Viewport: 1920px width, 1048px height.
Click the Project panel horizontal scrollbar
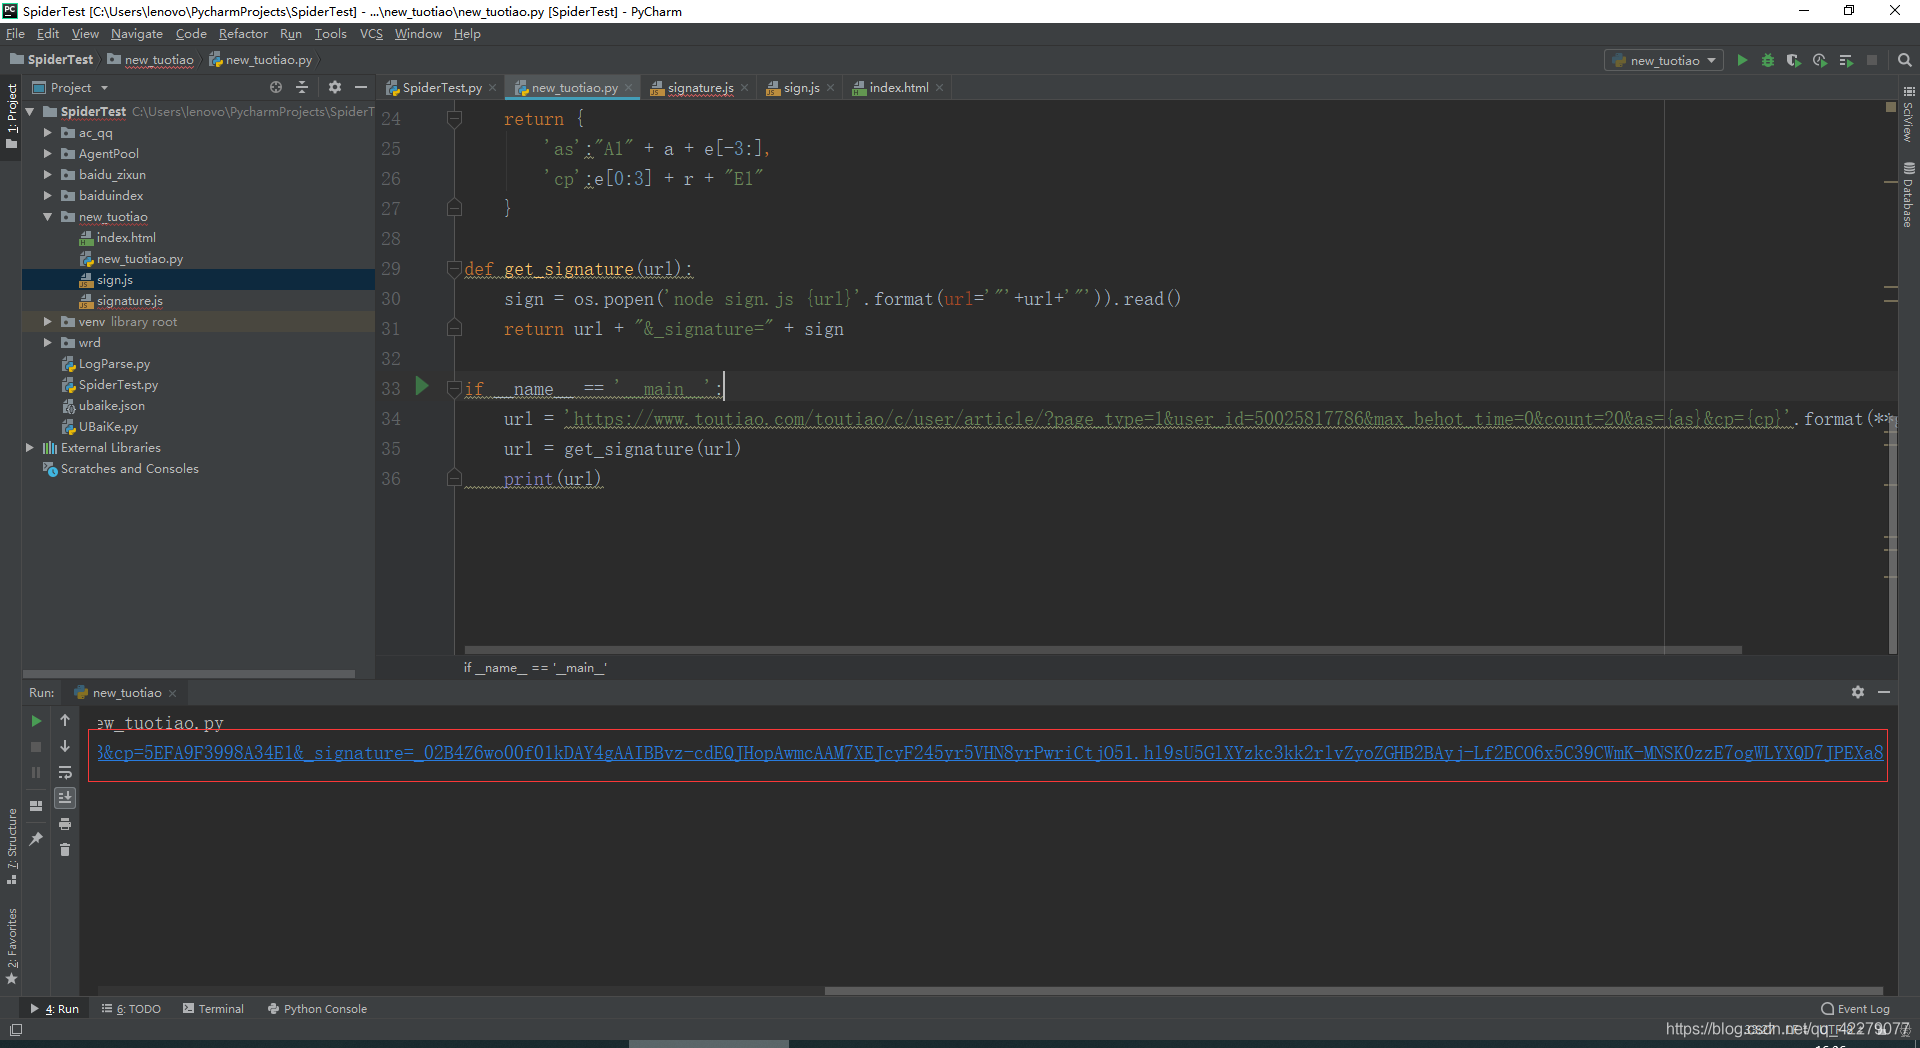click(x=189, y=674)
